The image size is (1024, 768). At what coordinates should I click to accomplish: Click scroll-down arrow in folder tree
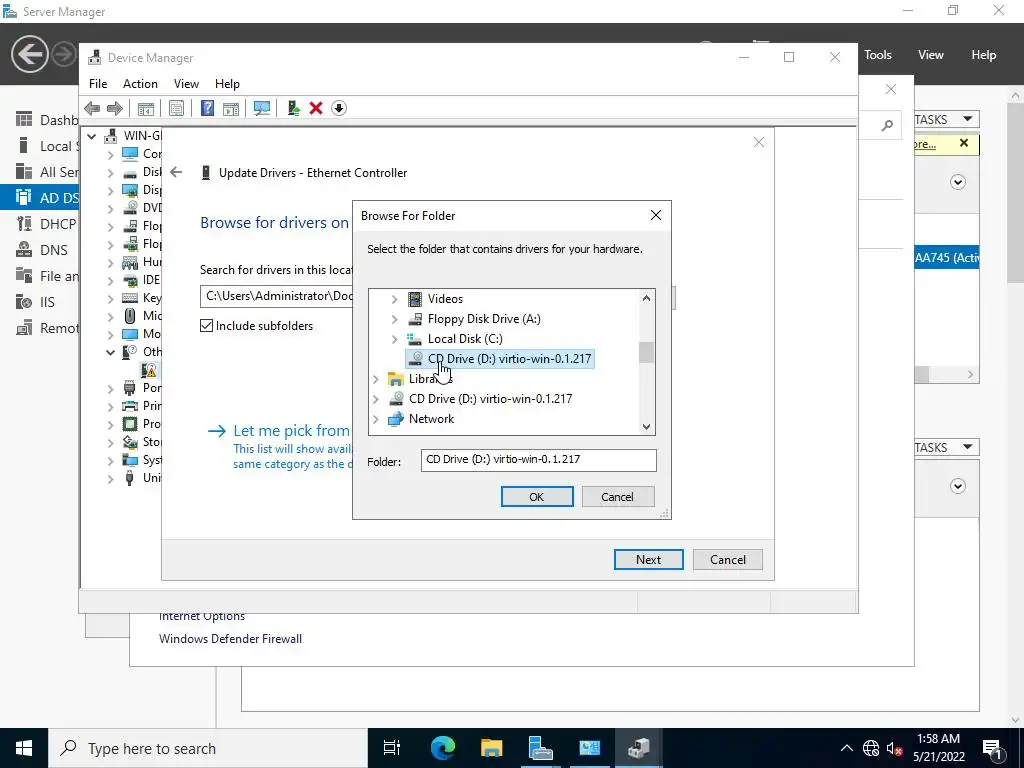[x=647, y=427]
